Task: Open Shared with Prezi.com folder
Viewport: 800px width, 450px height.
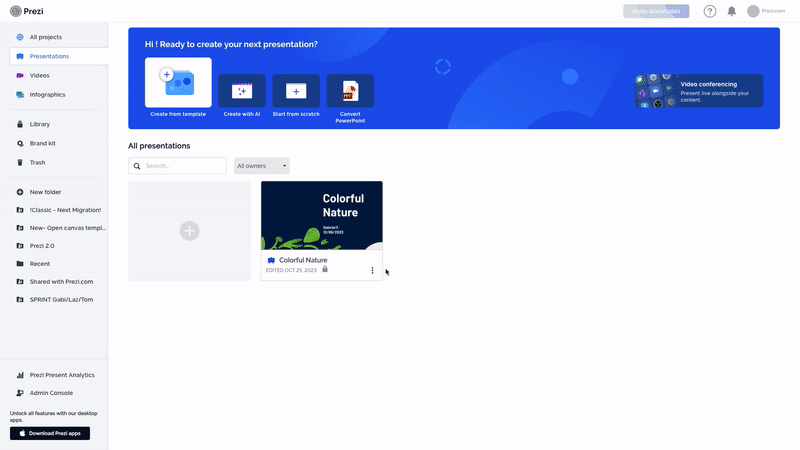Action: click(x=61, y=282)
